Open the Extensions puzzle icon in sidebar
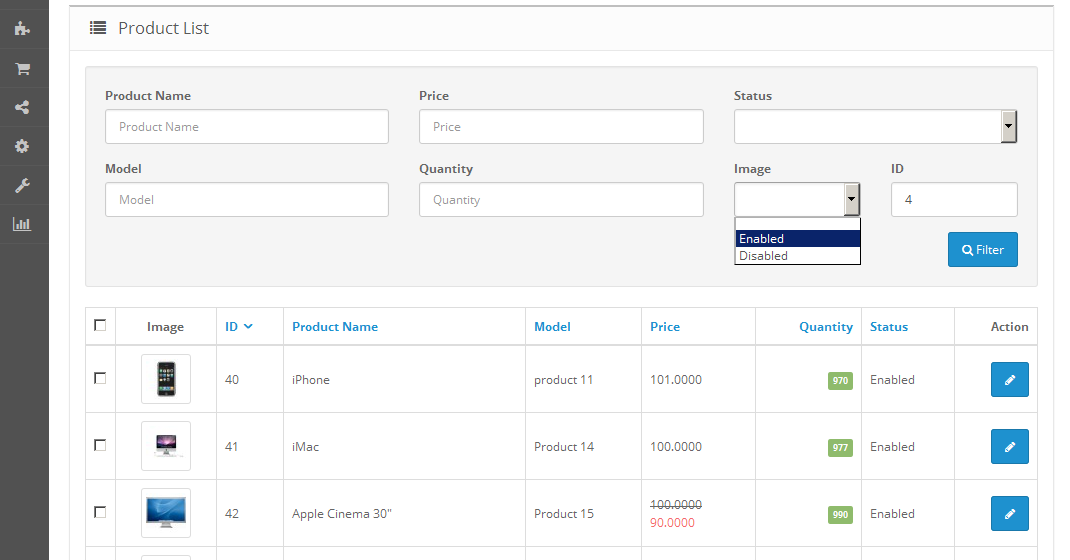1070x560 pixels. (22, 29)
